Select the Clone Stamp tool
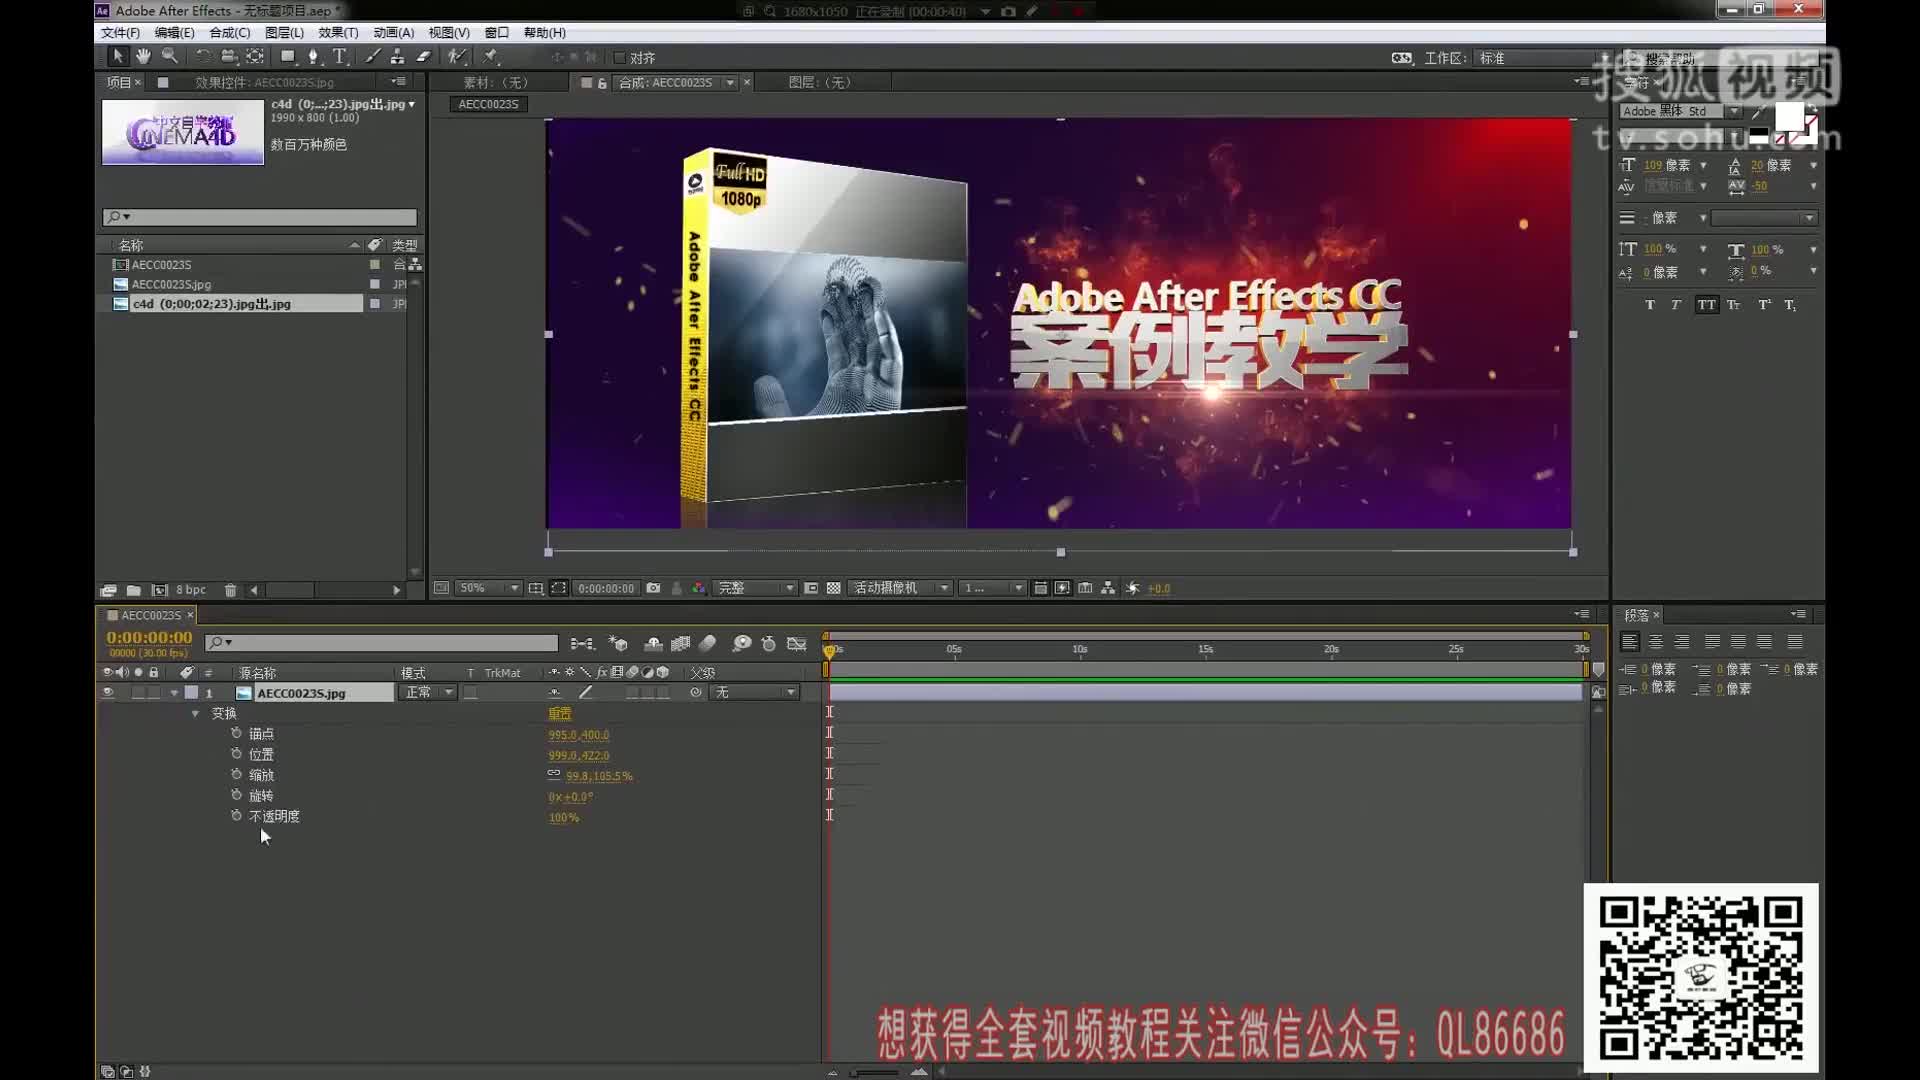The width and height of the screenshot is (1920, 1080). pos(397,57)
